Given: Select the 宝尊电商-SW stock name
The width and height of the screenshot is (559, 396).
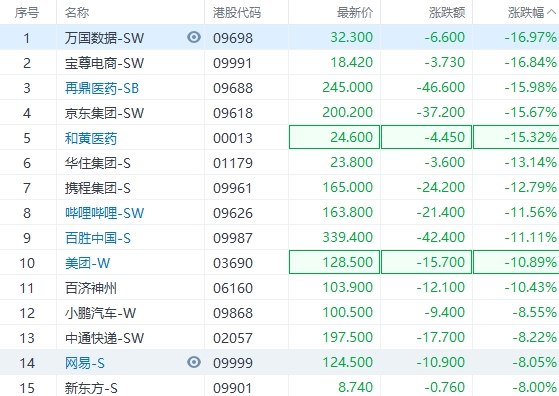Looking at the screenshot, I should coord(104,63).
